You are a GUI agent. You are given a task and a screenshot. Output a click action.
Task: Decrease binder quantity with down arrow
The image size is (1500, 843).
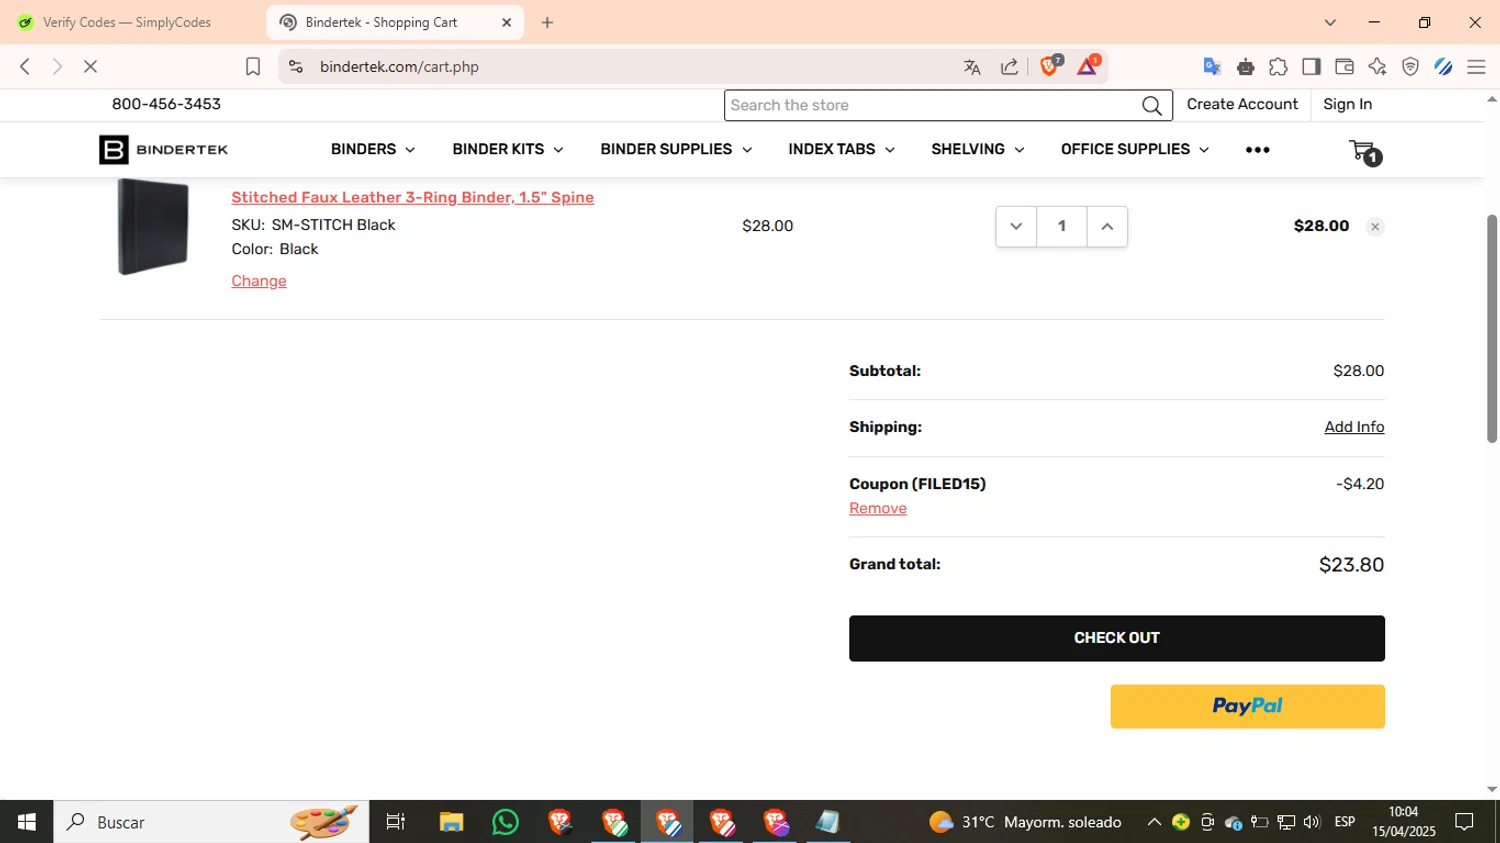coord(1016,227)
